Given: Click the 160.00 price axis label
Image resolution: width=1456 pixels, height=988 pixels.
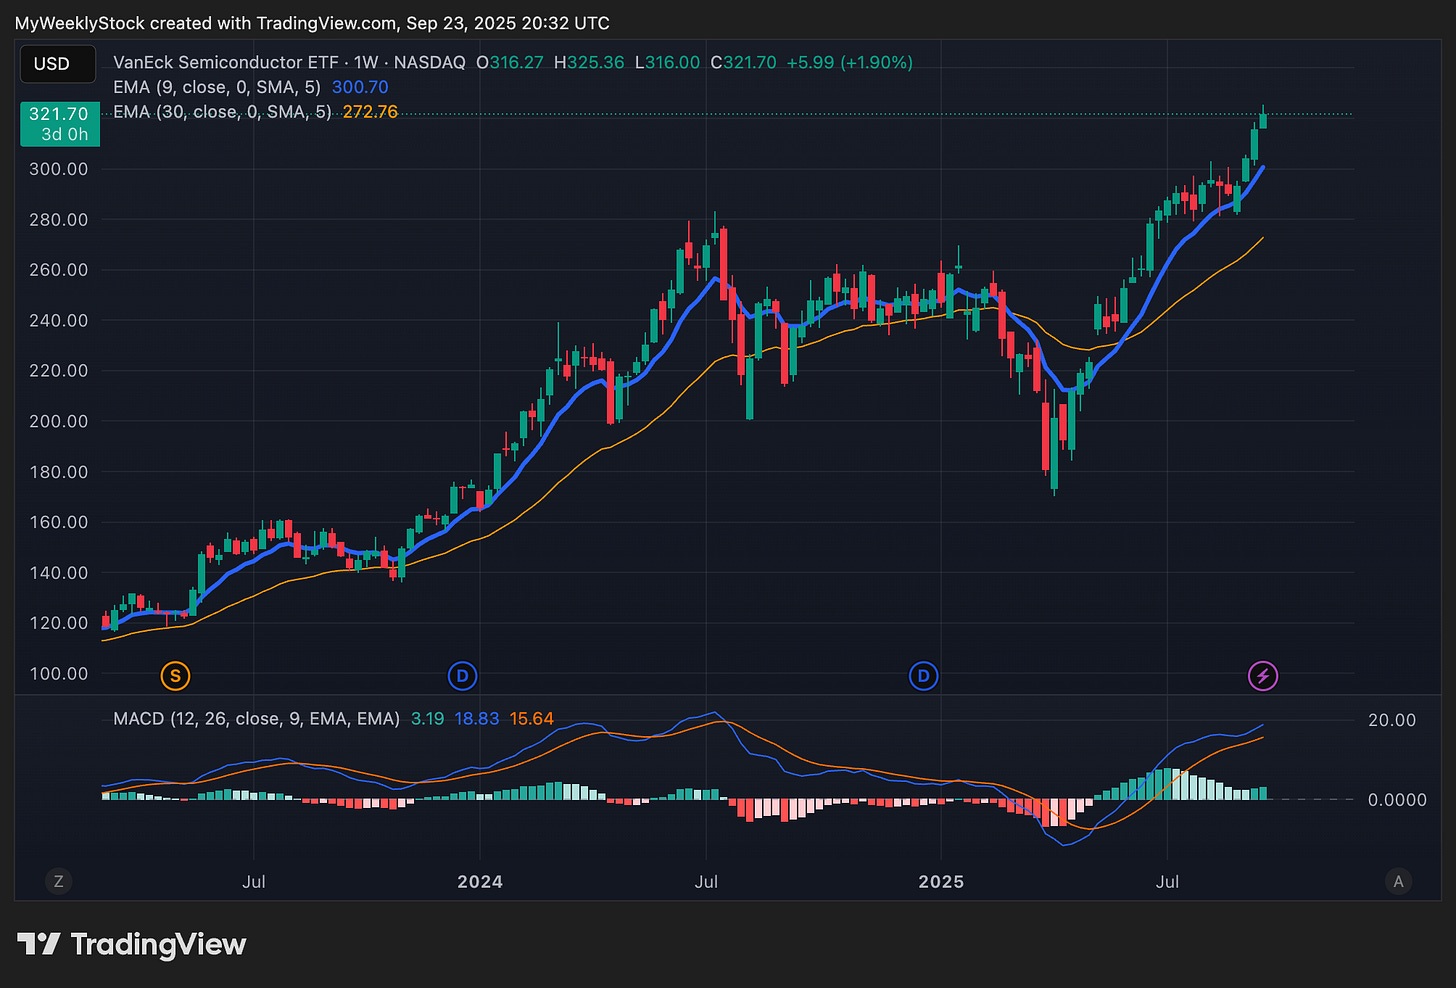Looking at the screenshot, I should 59,522.
